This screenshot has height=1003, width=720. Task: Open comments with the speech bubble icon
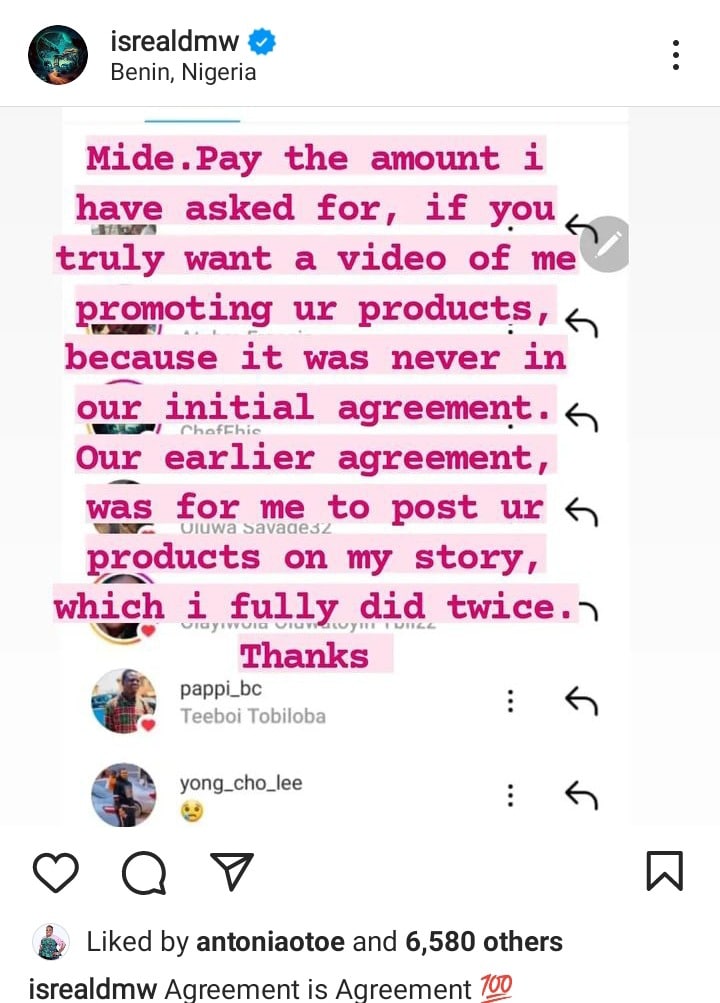click(x=143, y=872)
